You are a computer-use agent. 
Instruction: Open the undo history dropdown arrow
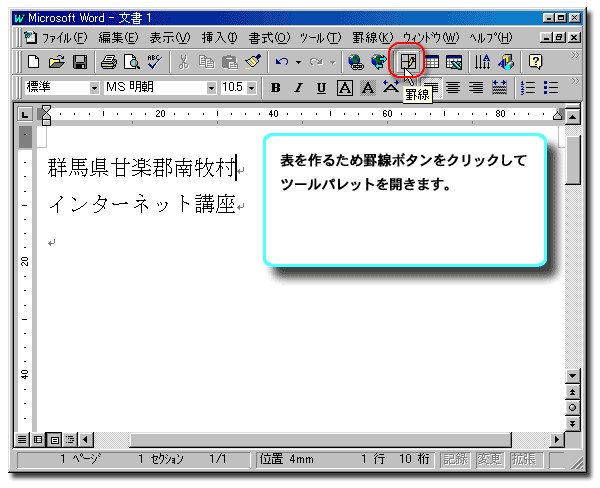298,62
